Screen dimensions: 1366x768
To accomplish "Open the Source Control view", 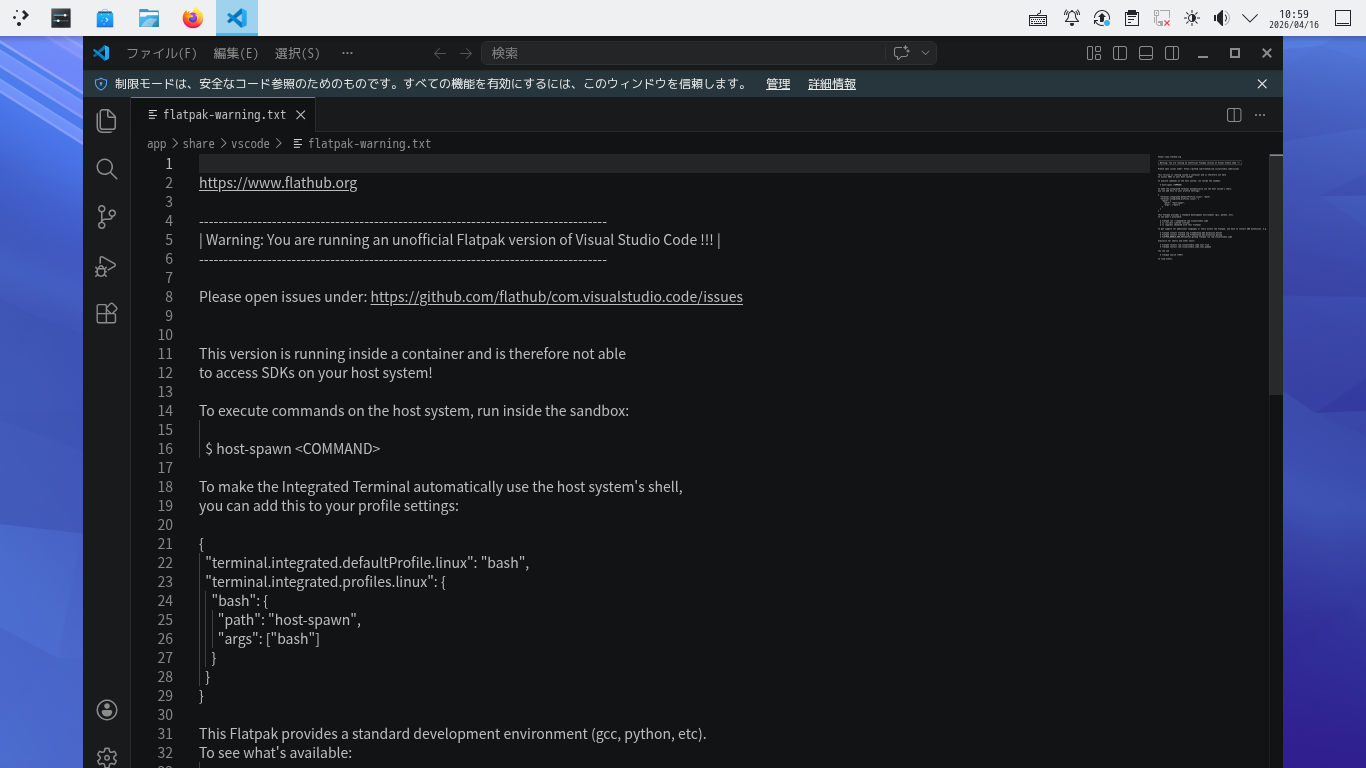I will pos(107,217).
